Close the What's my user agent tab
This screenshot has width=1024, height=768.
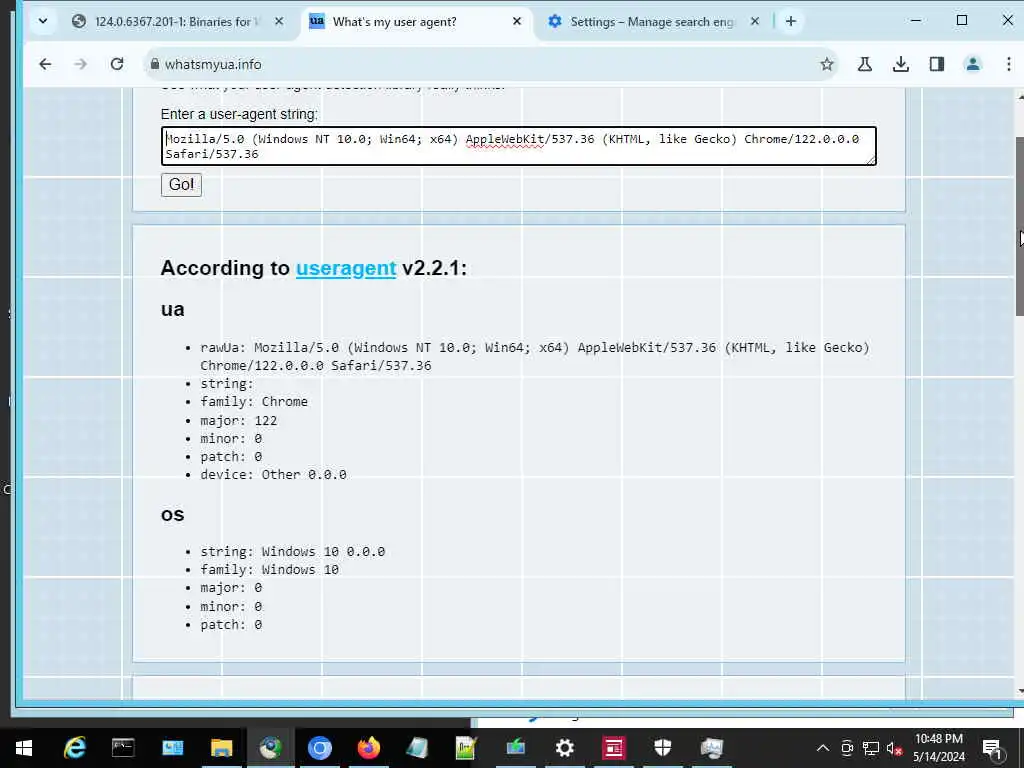(x=517, y=22)
